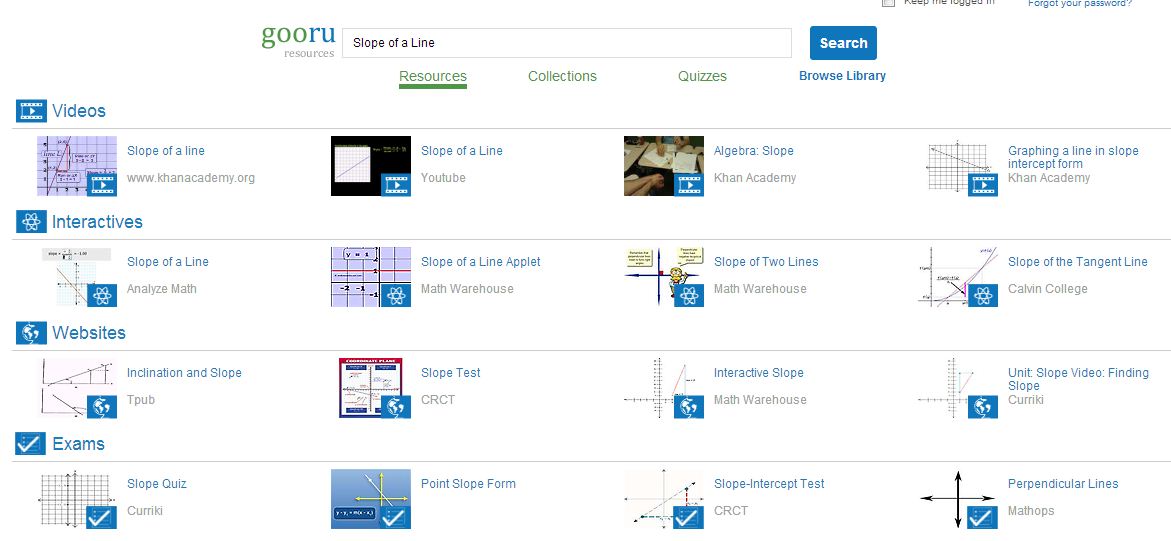1171x541 pixels.
Task: Open the Videos section heading
Action: click(x=78, y=111)
